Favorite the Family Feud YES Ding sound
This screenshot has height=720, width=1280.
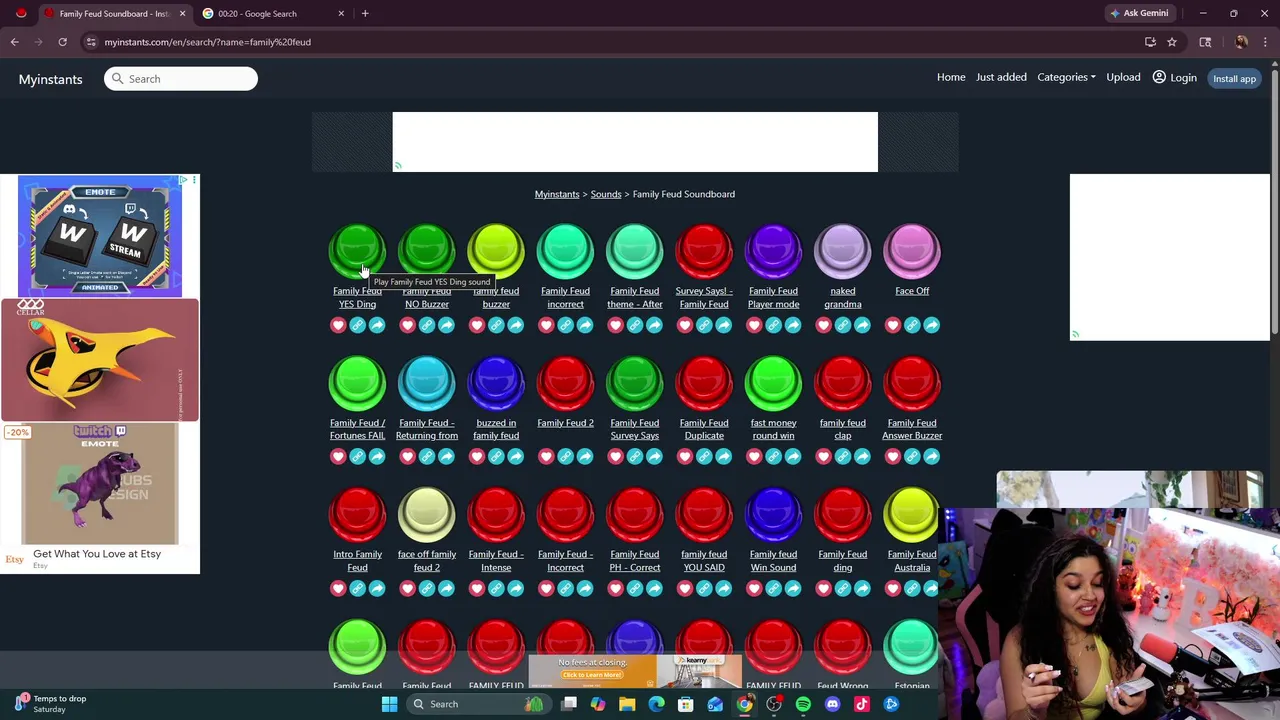pos(338,325)
